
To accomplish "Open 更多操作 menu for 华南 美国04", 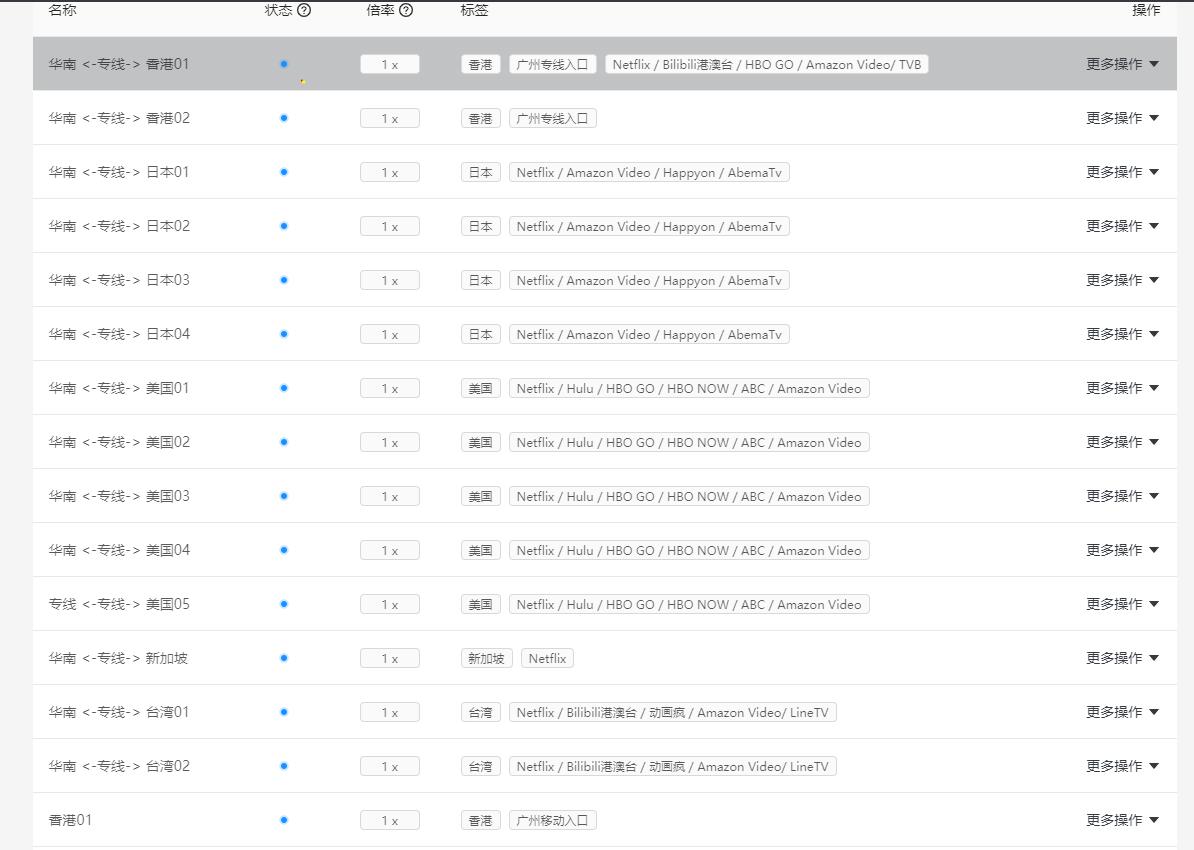I will tap(1122, 550).
